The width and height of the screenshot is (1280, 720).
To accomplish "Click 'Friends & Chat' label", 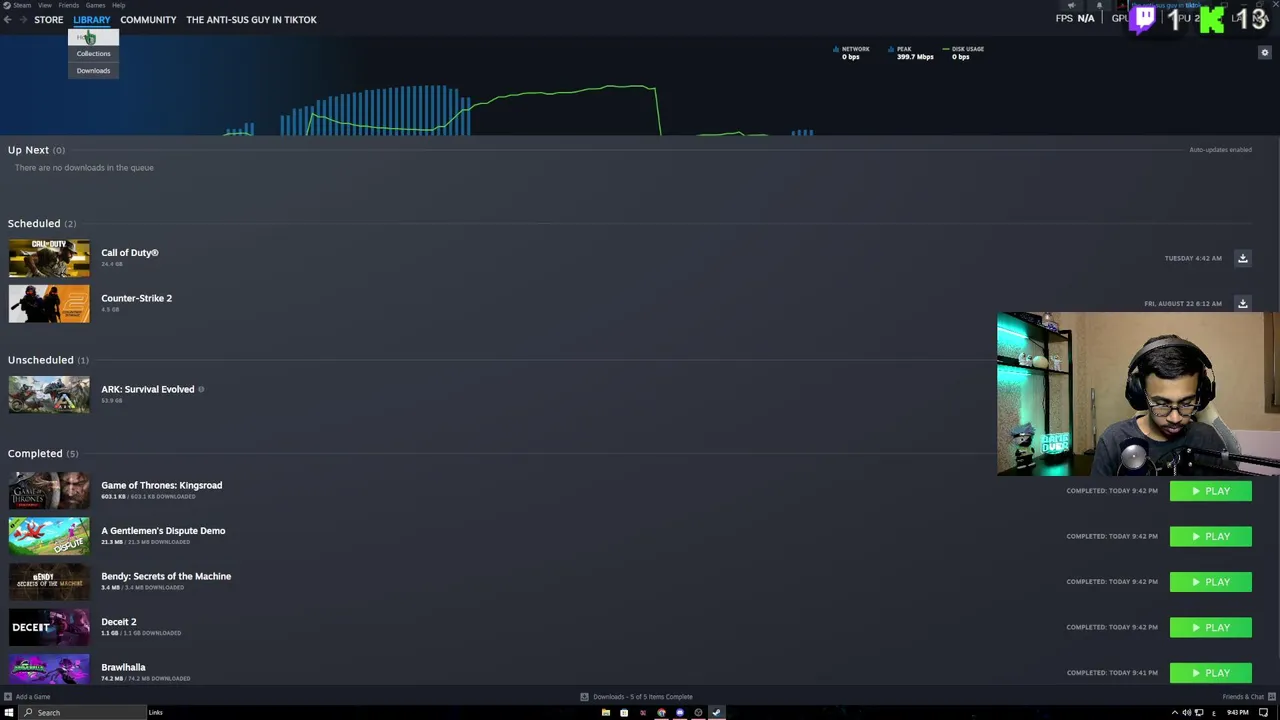I will click(1243, 697).
